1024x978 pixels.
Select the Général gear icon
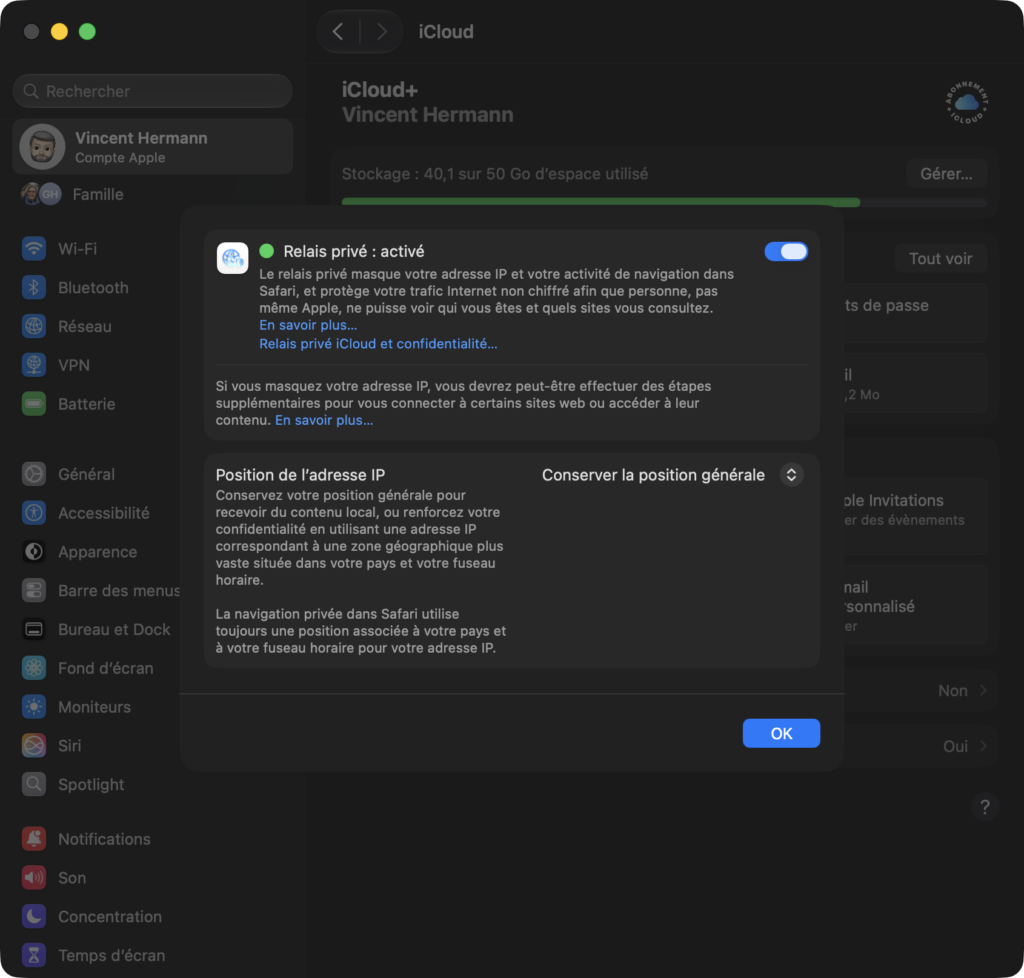pos(34,474)
